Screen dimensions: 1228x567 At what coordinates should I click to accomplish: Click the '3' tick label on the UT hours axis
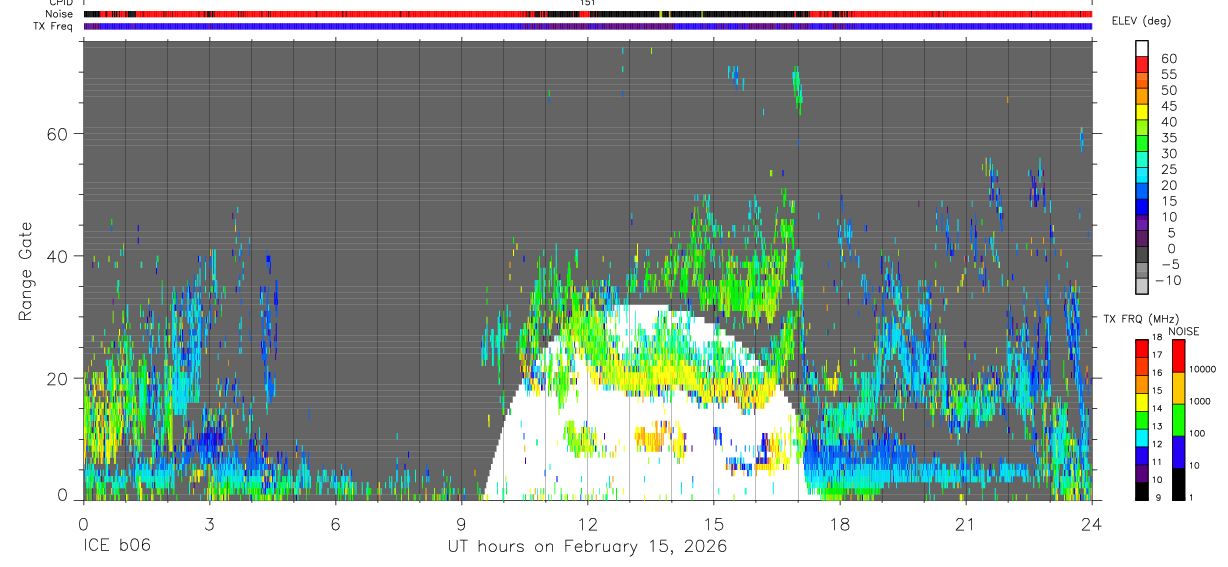(209, 523)
